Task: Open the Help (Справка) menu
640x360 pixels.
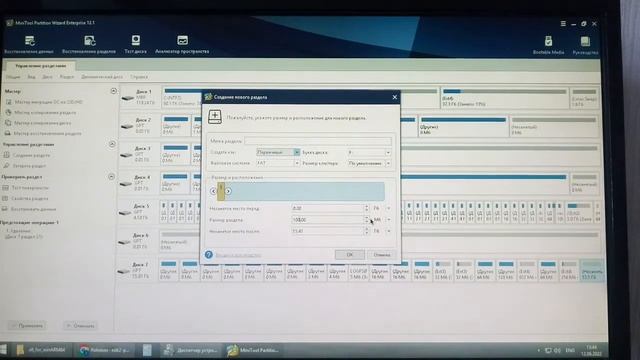Action: [x=139, y=77]
